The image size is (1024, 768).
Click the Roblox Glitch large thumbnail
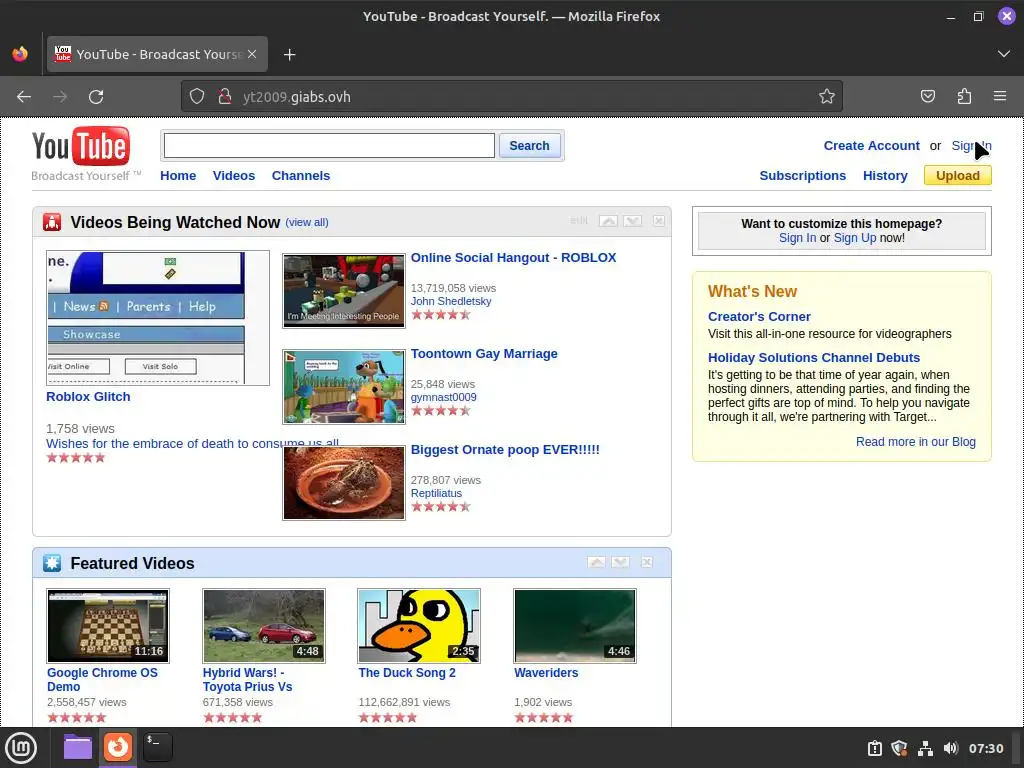[x=158, y=318]
